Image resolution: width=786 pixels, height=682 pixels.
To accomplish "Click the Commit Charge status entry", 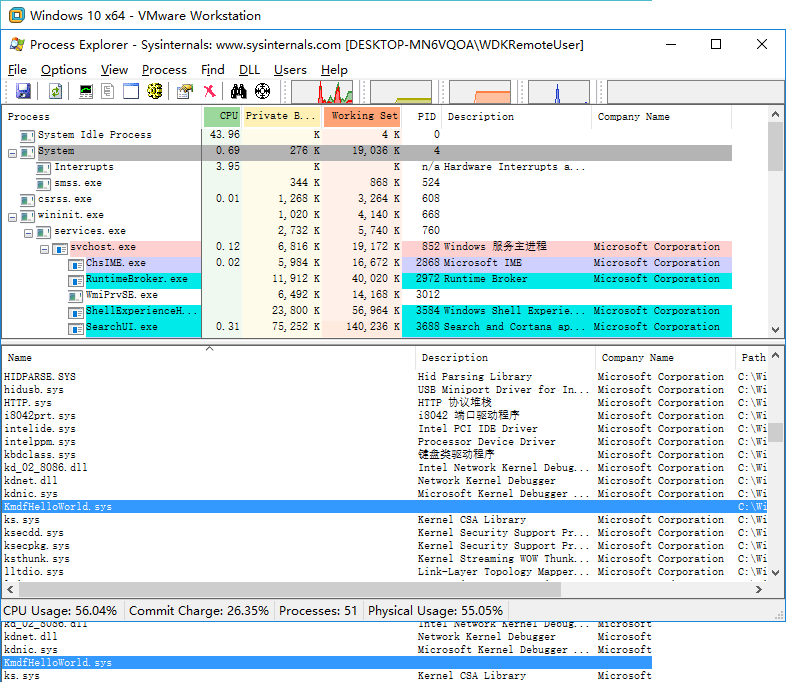I will click(199, 611).
